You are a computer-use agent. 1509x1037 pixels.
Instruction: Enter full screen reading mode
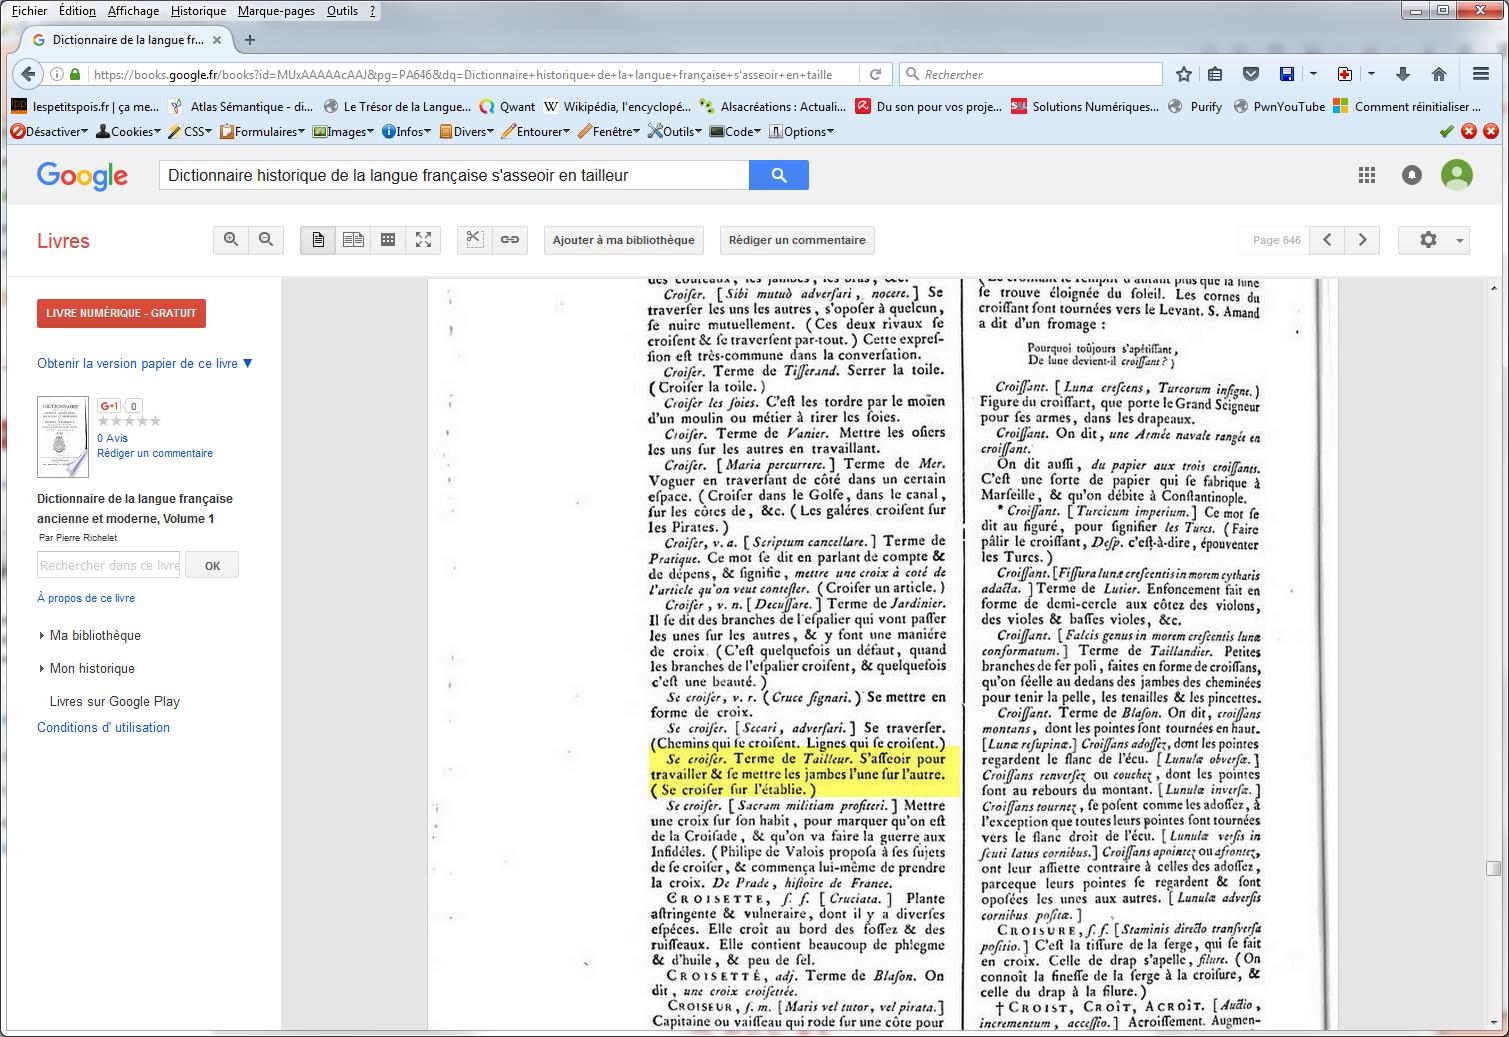tap(423, 240)
